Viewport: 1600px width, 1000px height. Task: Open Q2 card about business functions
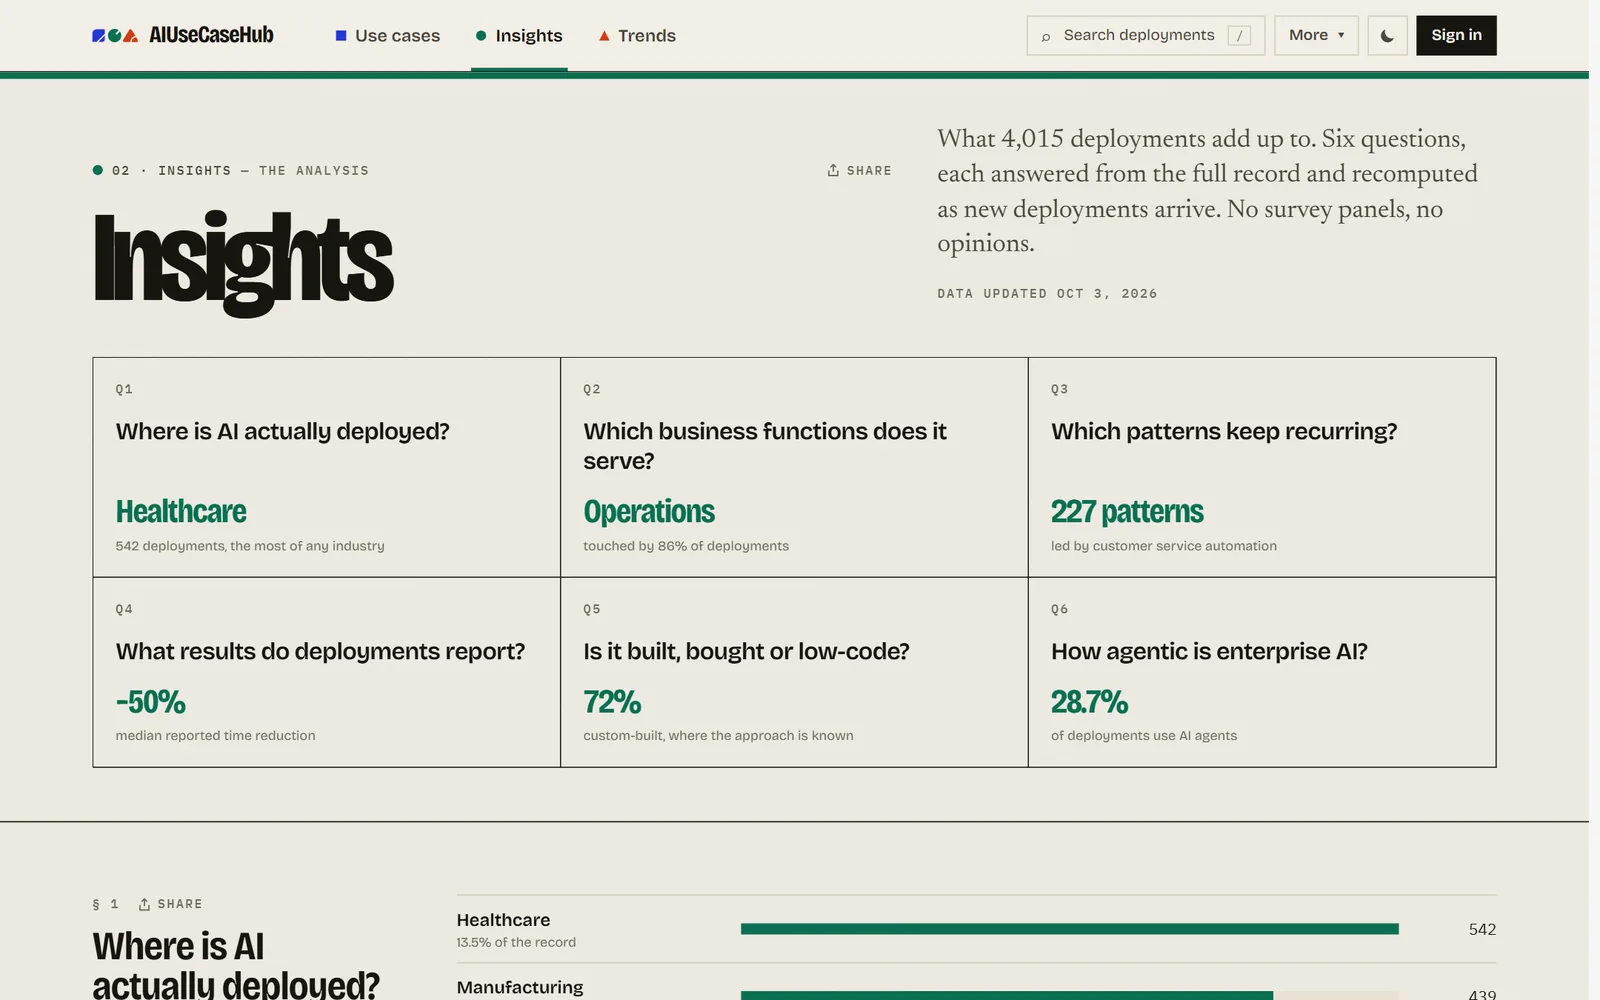pyautogui.click(x=794, y=467)
